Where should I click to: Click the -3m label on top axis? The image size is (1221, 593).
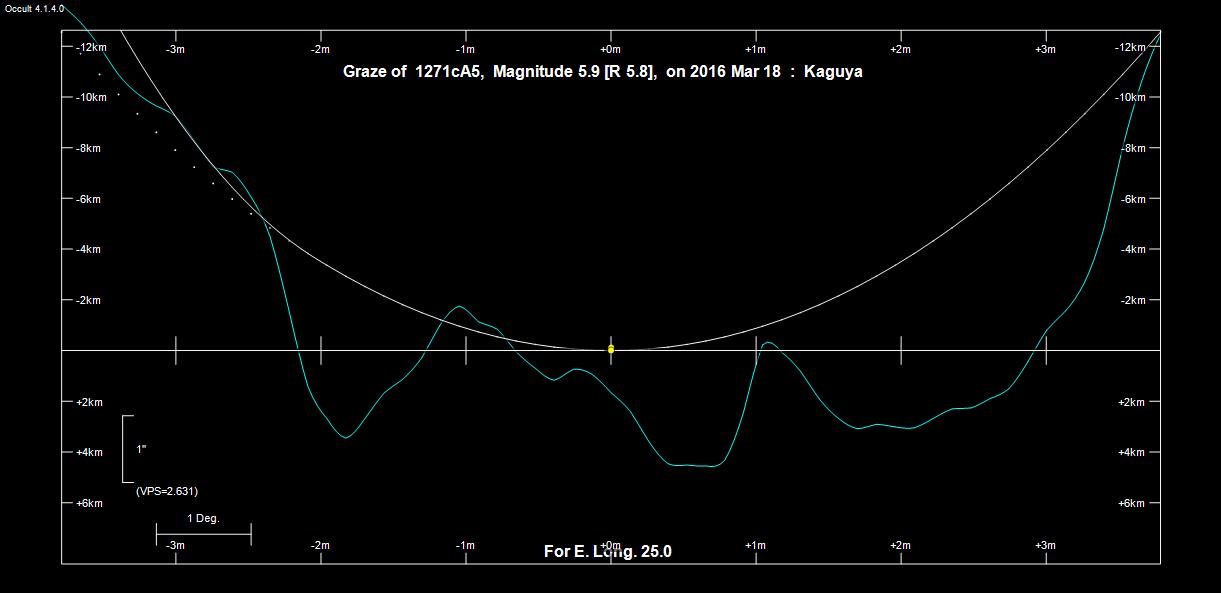(x=175, y=49)
